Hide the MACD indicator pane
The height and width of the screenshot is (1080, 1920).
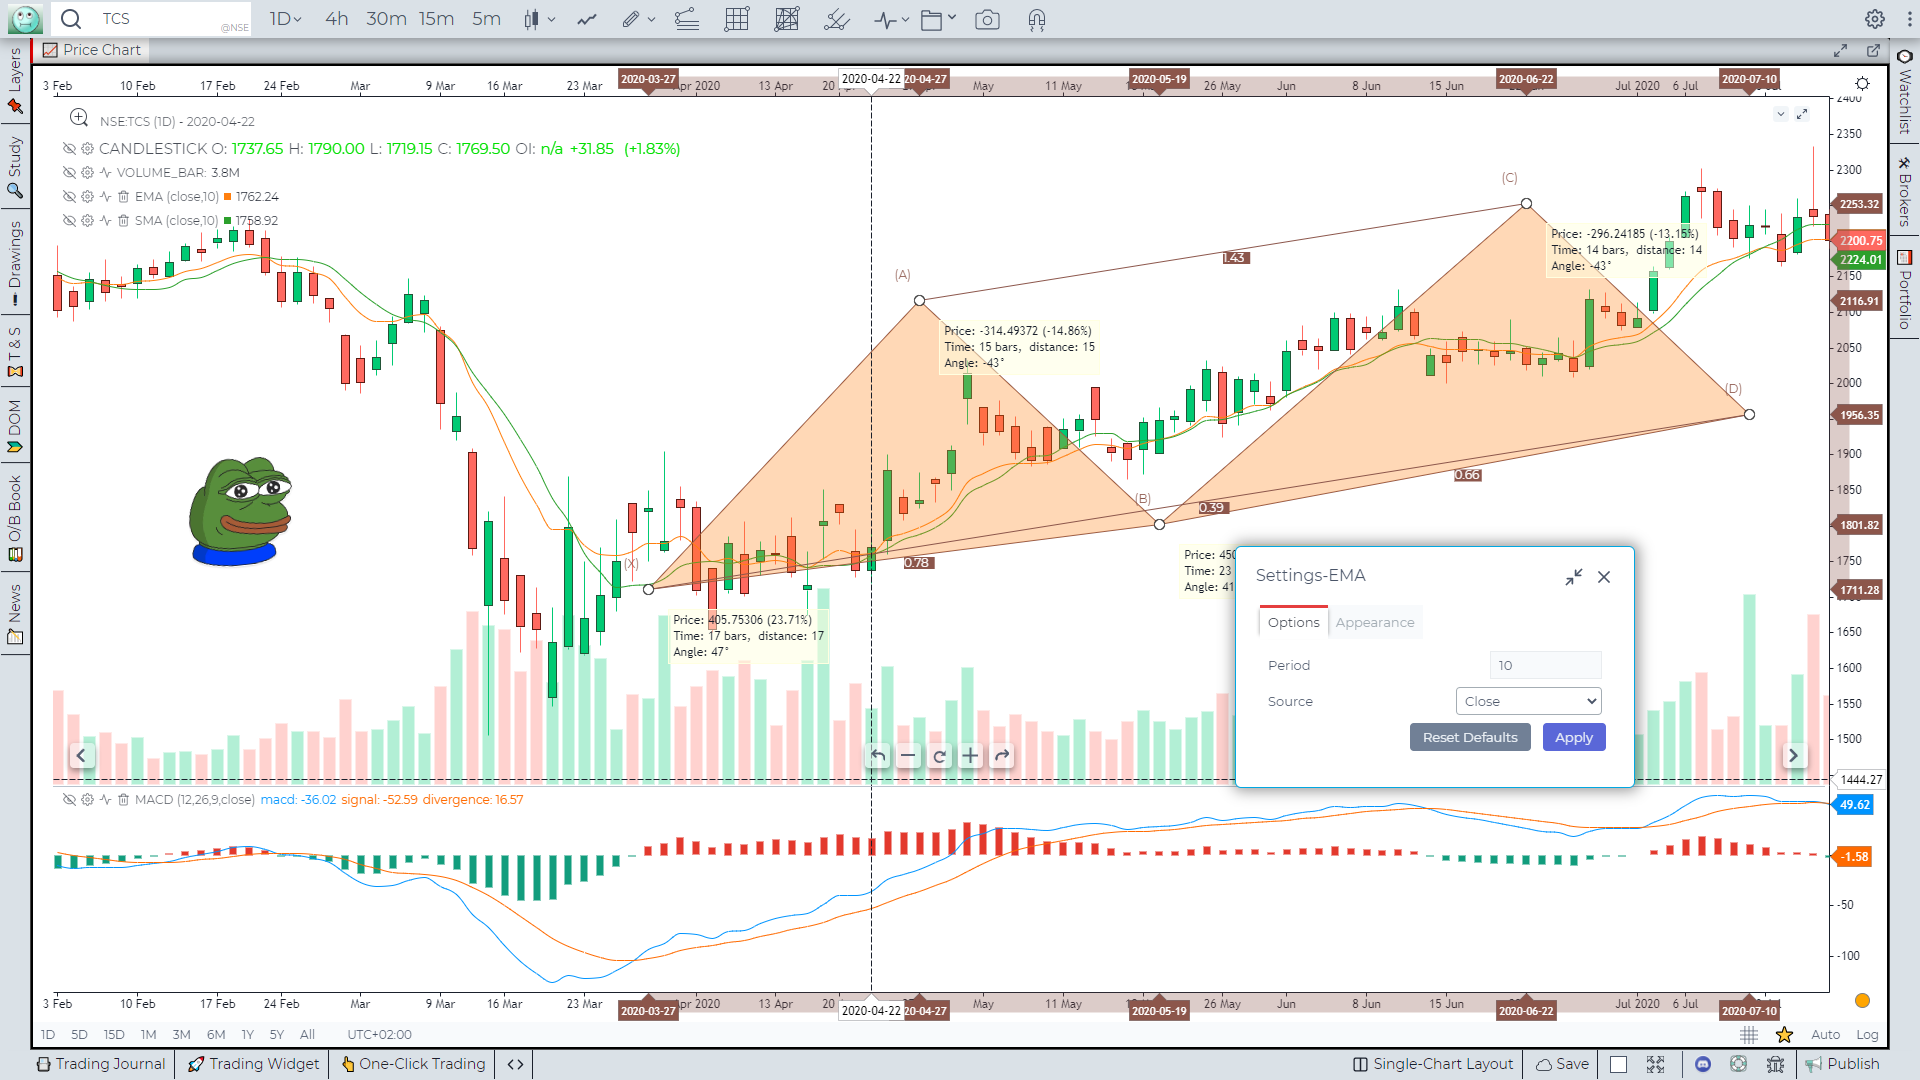click(69, 799)
